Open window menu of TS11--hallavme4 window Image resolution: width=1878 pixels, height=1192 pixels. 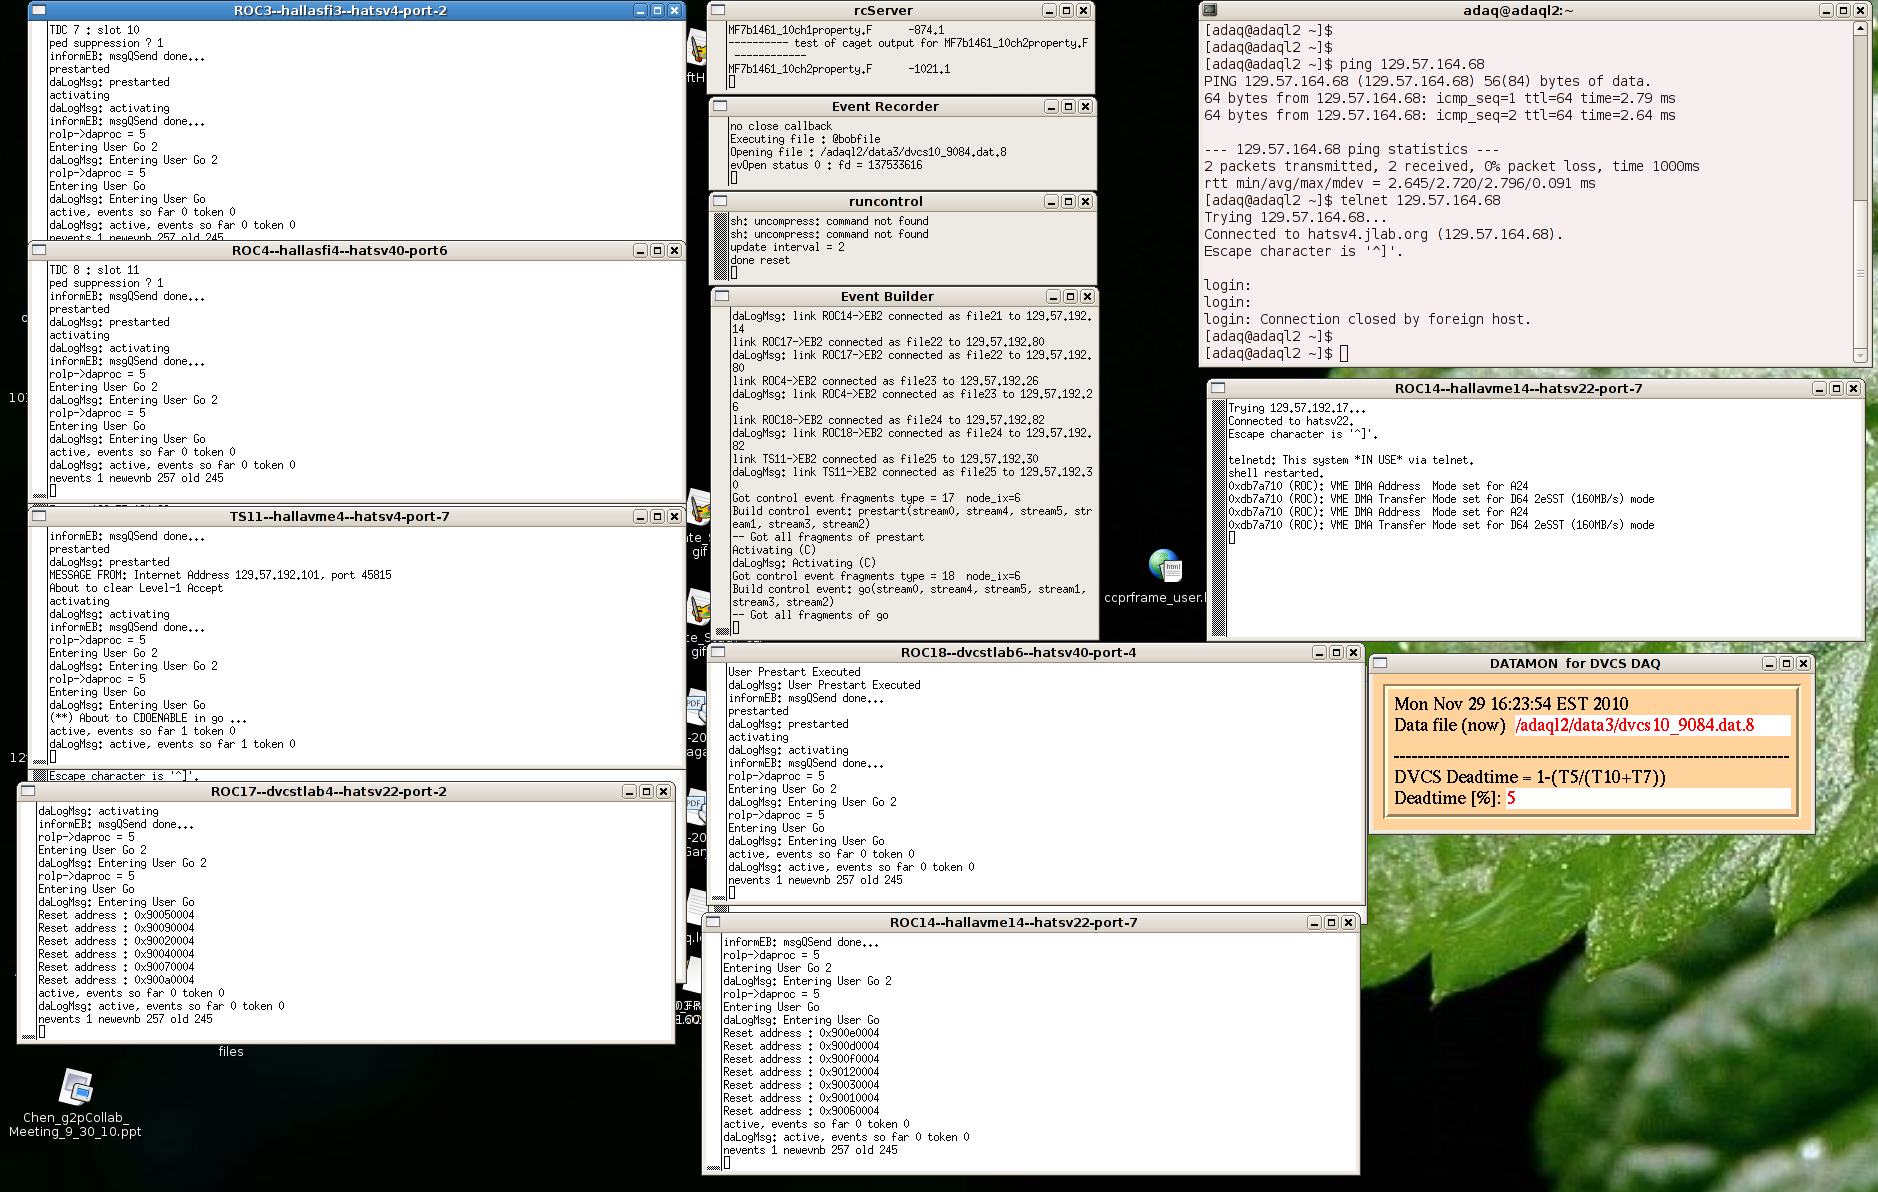(39, 516)
